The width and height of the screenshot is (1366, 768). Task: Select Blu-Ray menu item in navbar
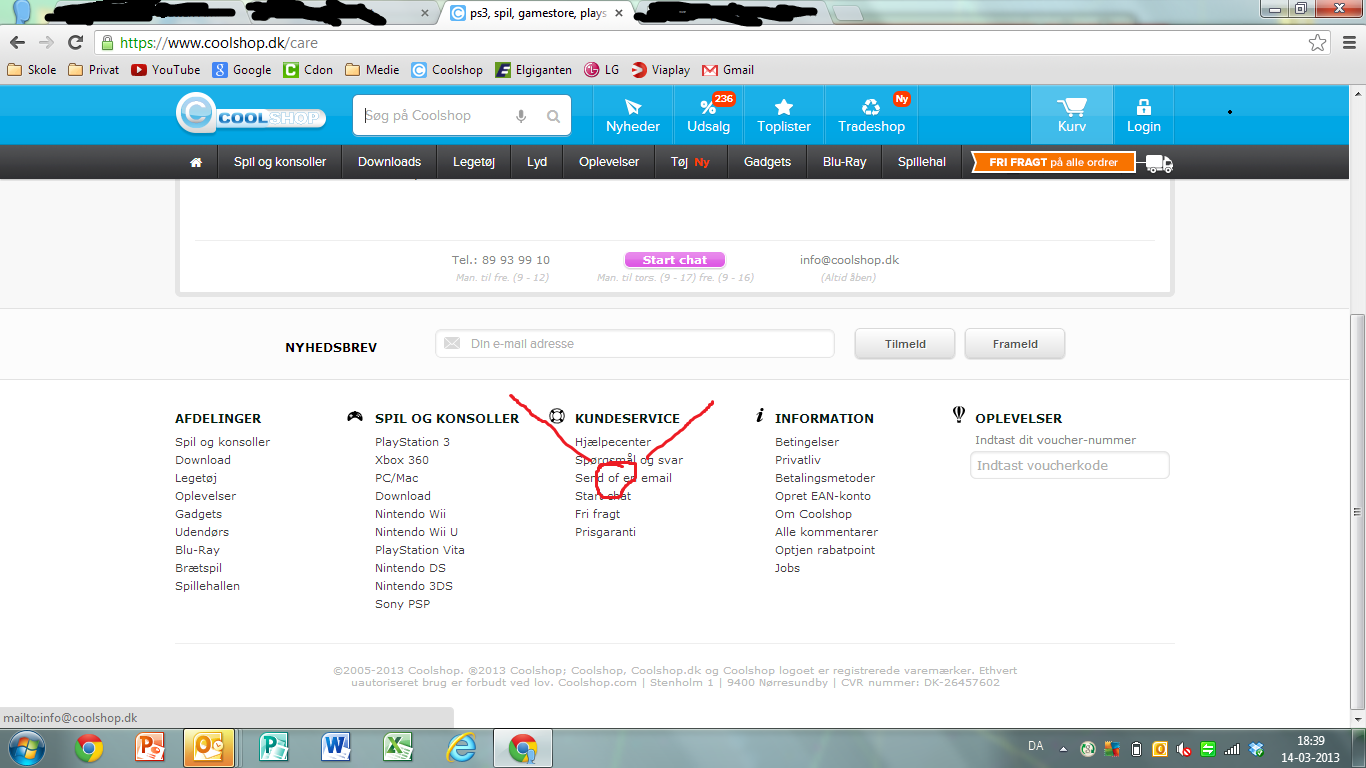tap(845, 162)
